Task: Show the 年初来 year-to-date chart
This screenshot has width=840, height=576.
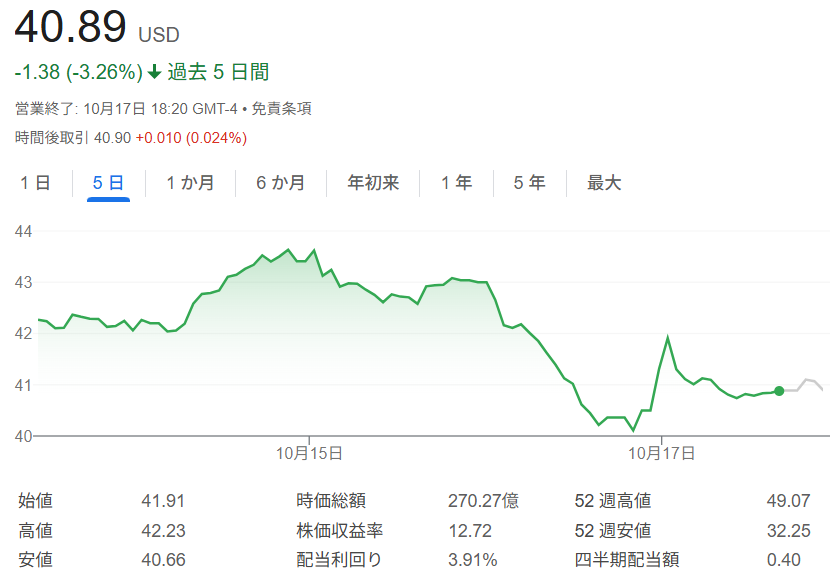Action: point(373,183)
